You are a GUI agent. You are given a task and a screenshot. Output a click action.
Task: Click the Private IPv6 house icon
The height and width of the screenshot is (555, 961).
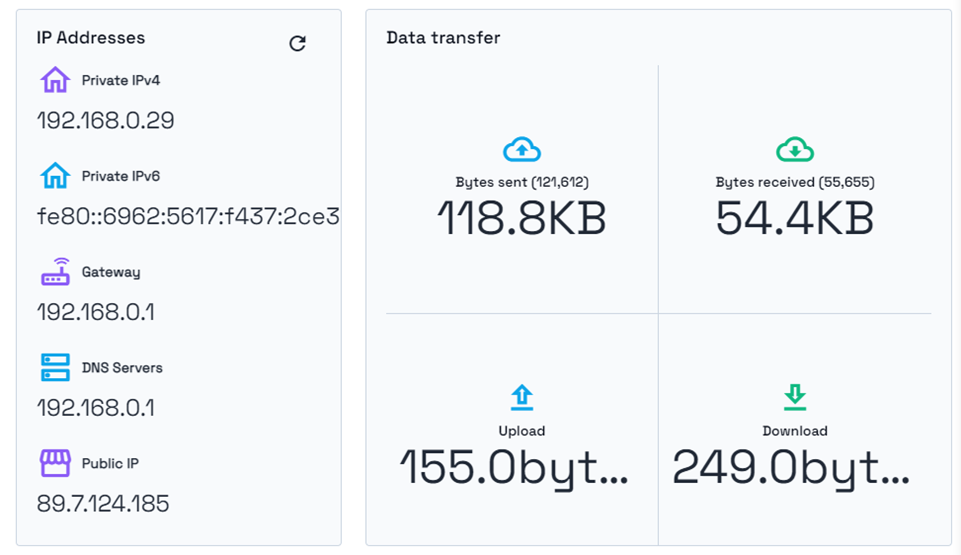[x=55, y=175]
